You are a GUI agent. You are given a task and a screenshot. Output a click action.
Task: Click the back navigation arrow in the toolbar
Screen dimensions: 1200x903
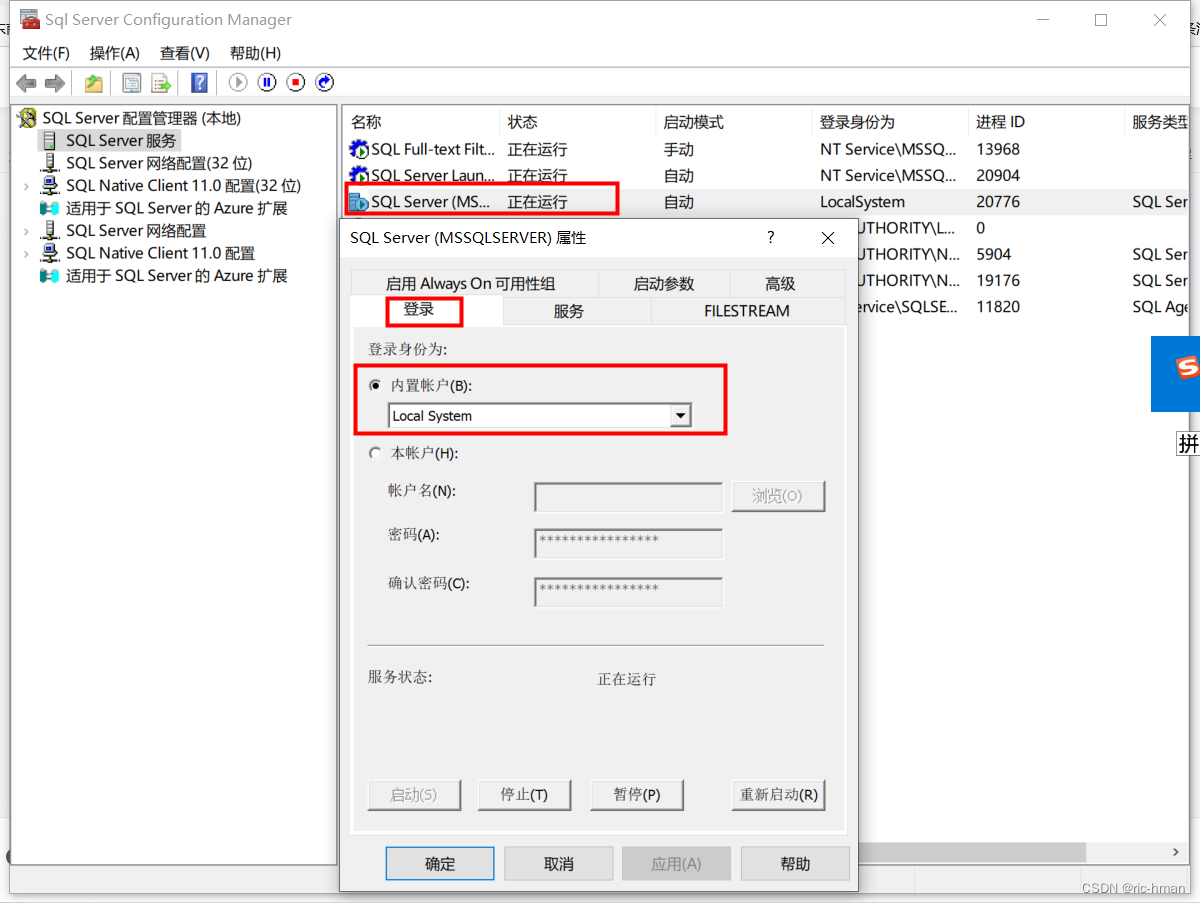(x=26, y=83)
